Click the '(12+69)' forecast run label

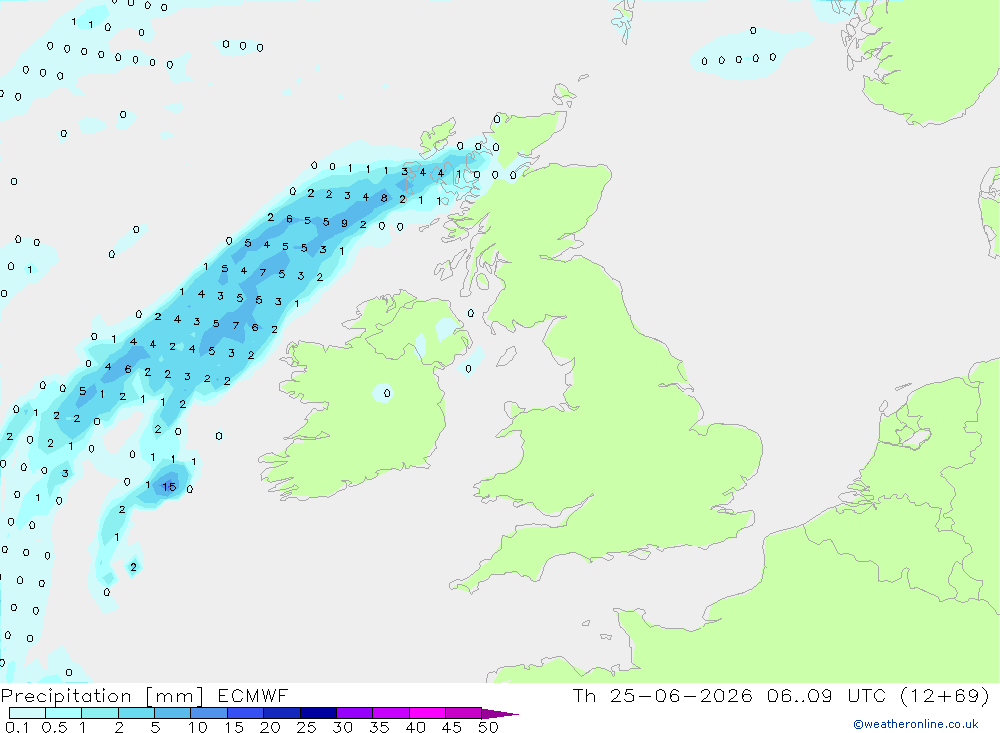[945, 695]
